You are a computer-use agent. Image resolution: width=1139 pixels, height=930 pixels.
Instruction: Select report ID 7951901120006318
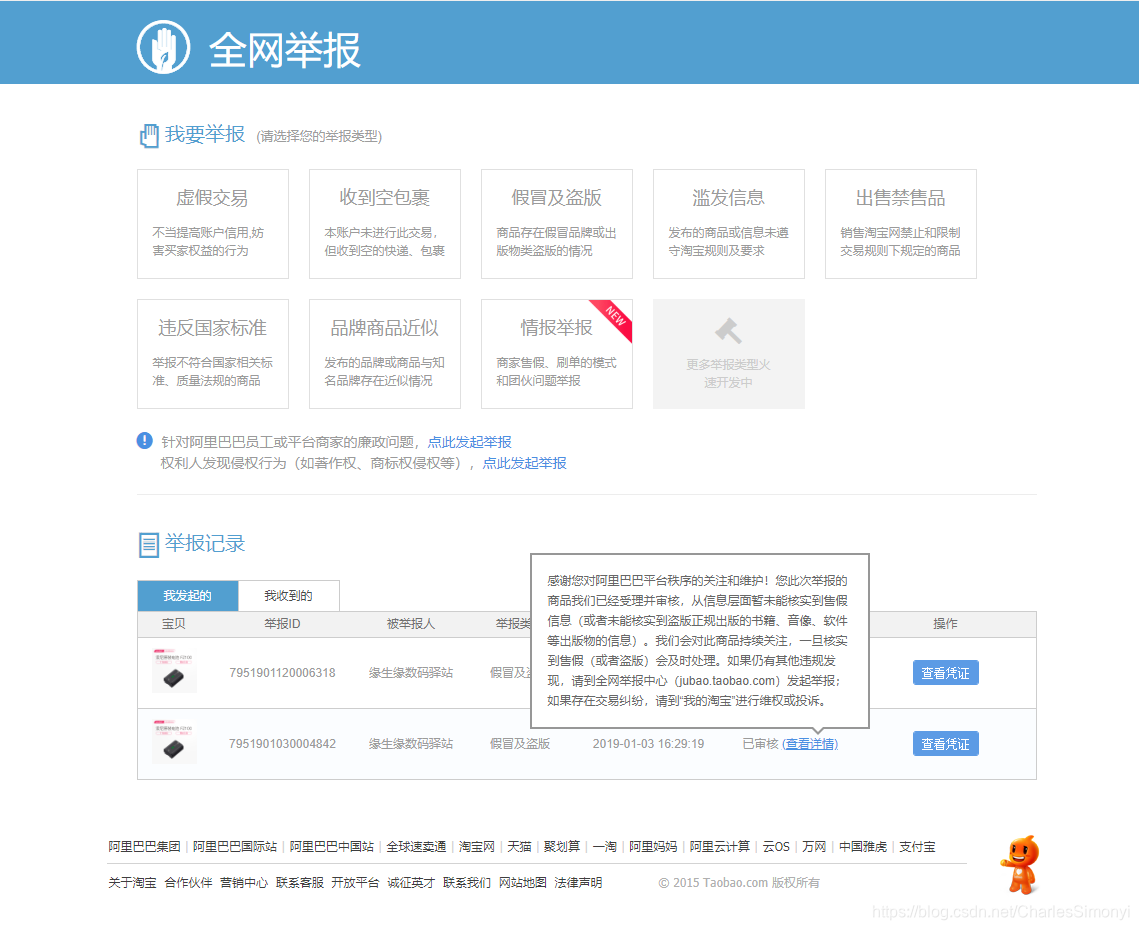[x=283, y=673]
